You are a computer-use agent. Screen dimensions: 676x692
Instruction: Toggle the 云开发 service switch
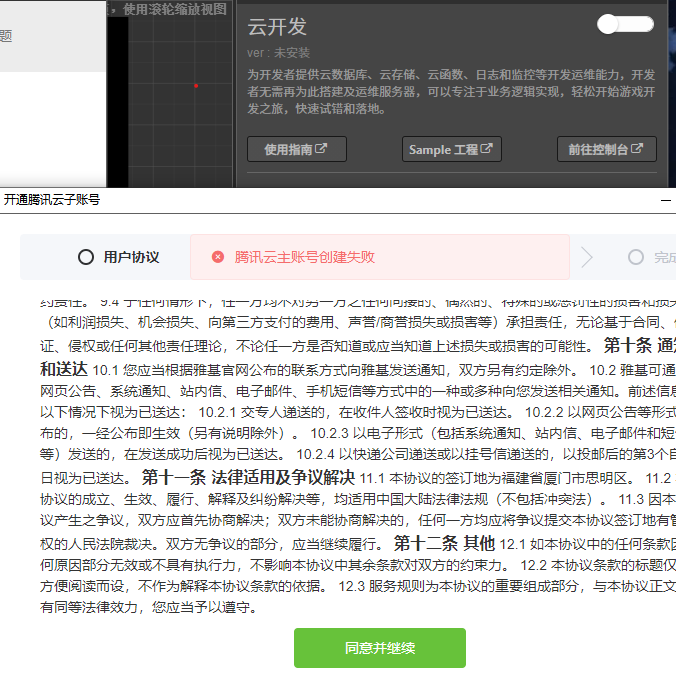(625, 24)
